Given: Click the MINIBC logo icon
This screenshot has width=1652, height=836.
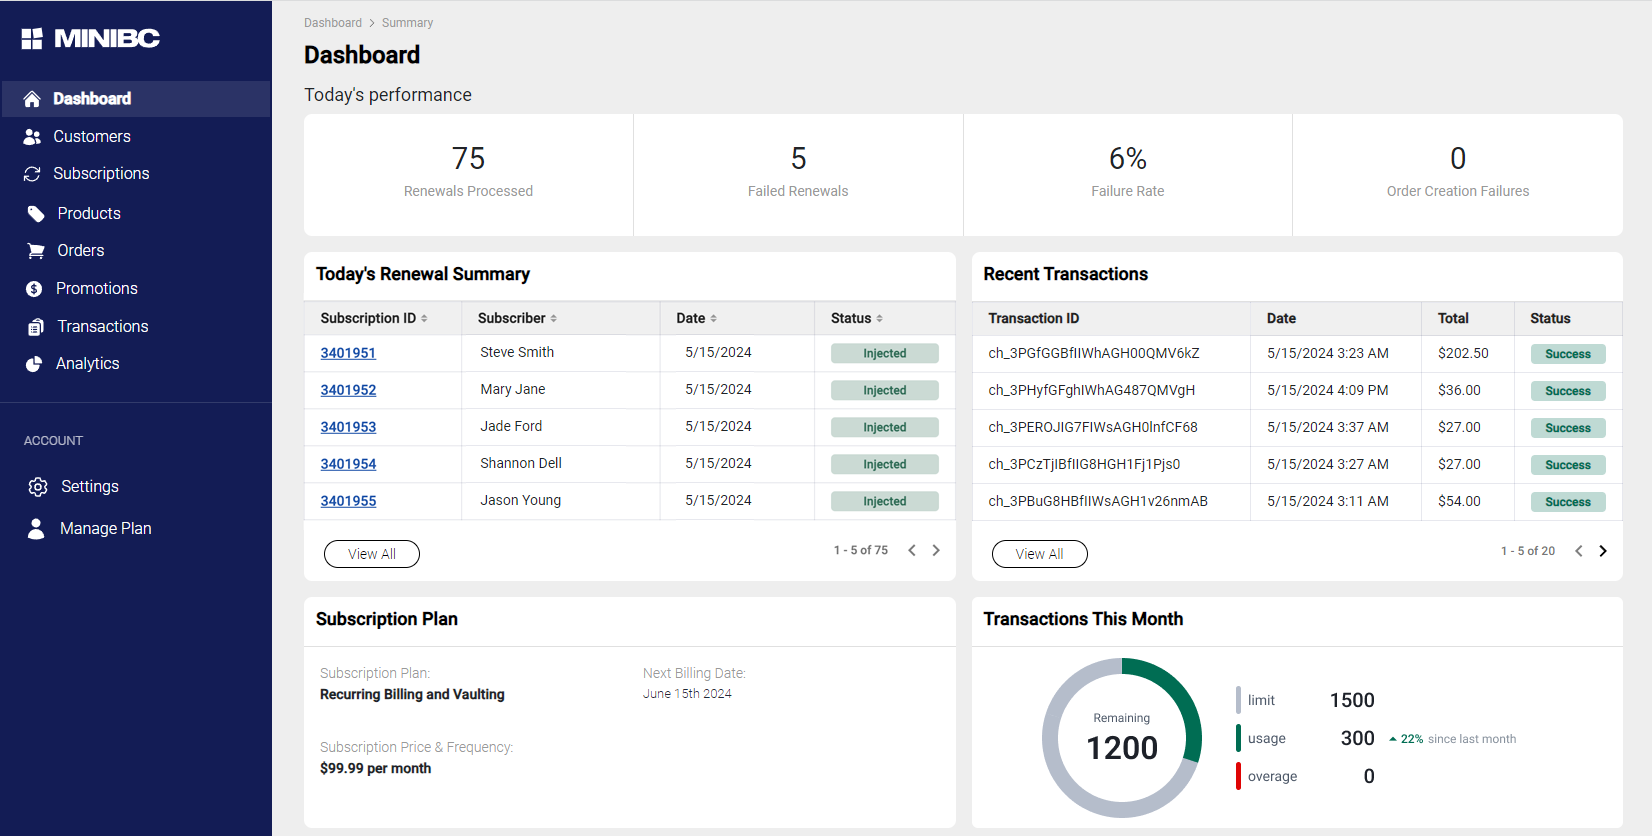Looking at the screenshot, I should point(32,39).
